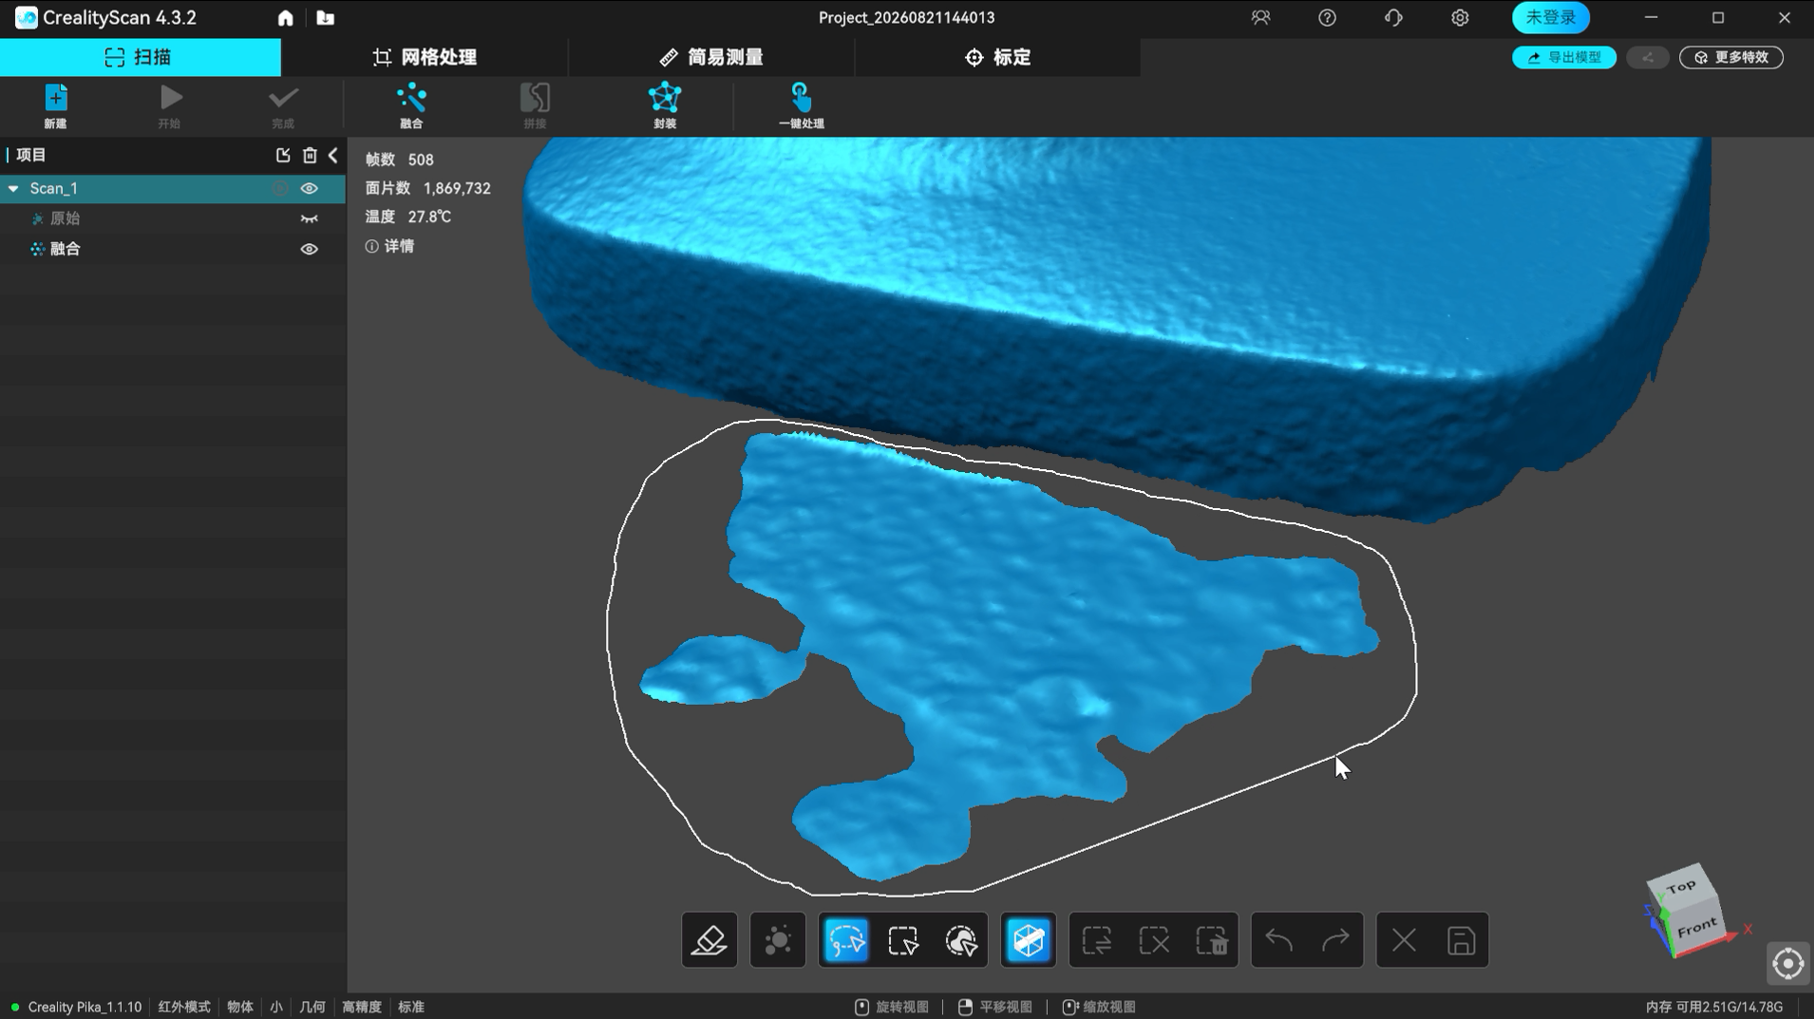Screen dimensions: 1814x1019
Task: Delete the selected region with trash icon
Action: pyautogui.click(x=1211, y=940)
